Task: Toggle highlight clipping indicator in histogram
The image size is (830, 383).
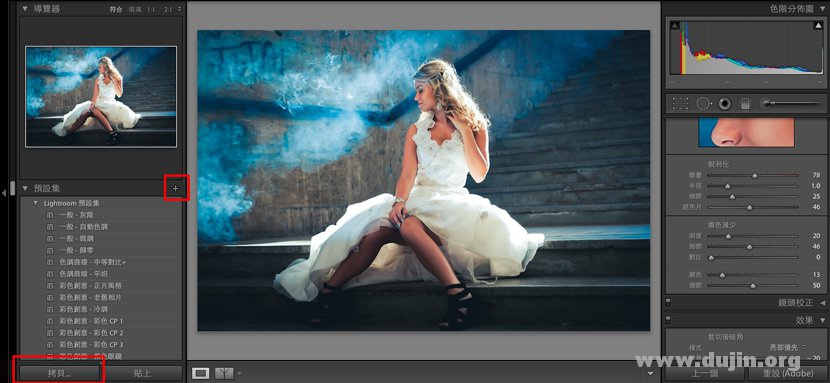Action: coord(818,25)
